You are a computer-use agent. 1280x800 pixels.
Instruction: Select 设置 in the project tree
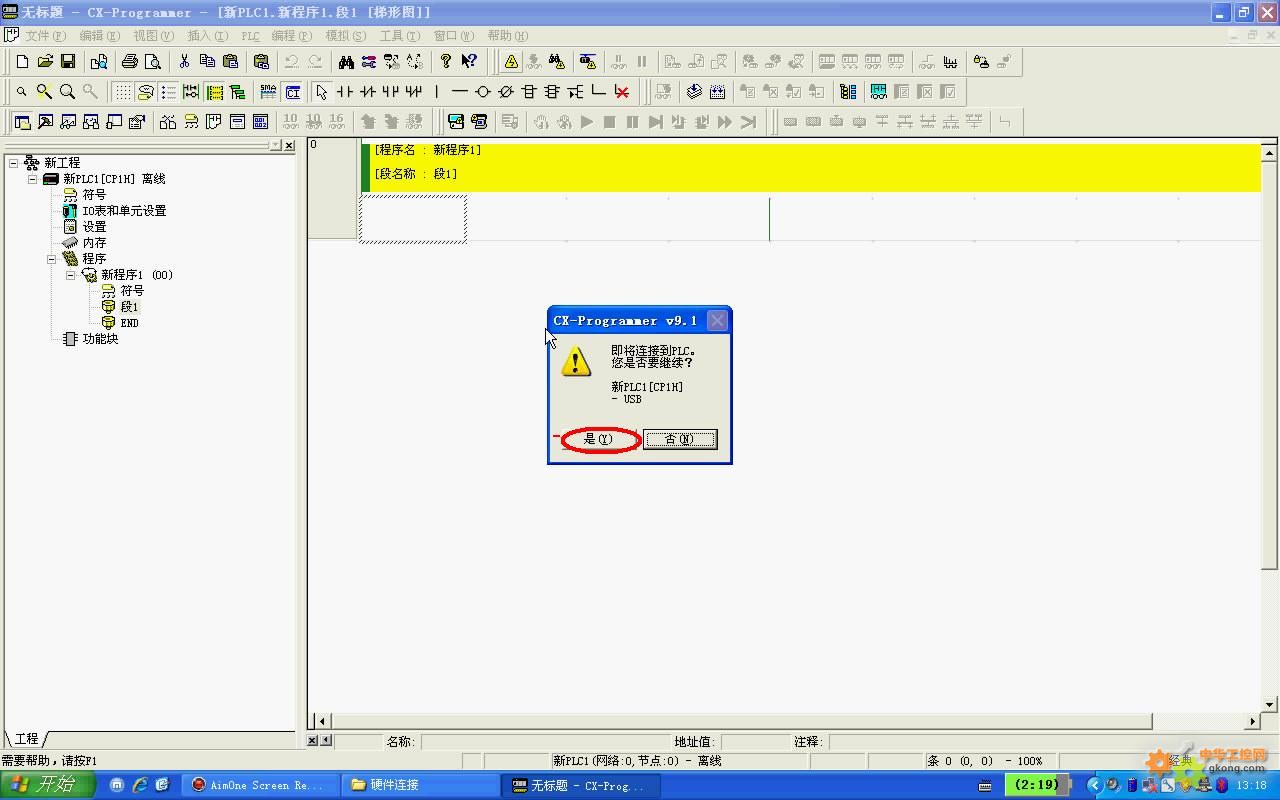pyautogui.click(x=94, y=227)
